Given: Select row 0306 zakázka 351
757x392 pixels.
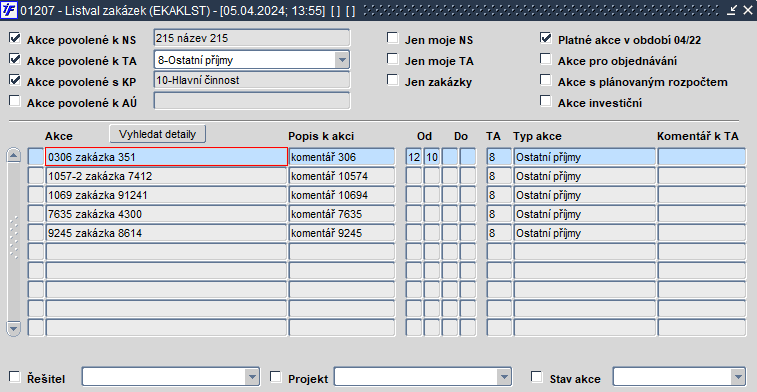Looking at the screenshot, I should [x=167, y=157].
